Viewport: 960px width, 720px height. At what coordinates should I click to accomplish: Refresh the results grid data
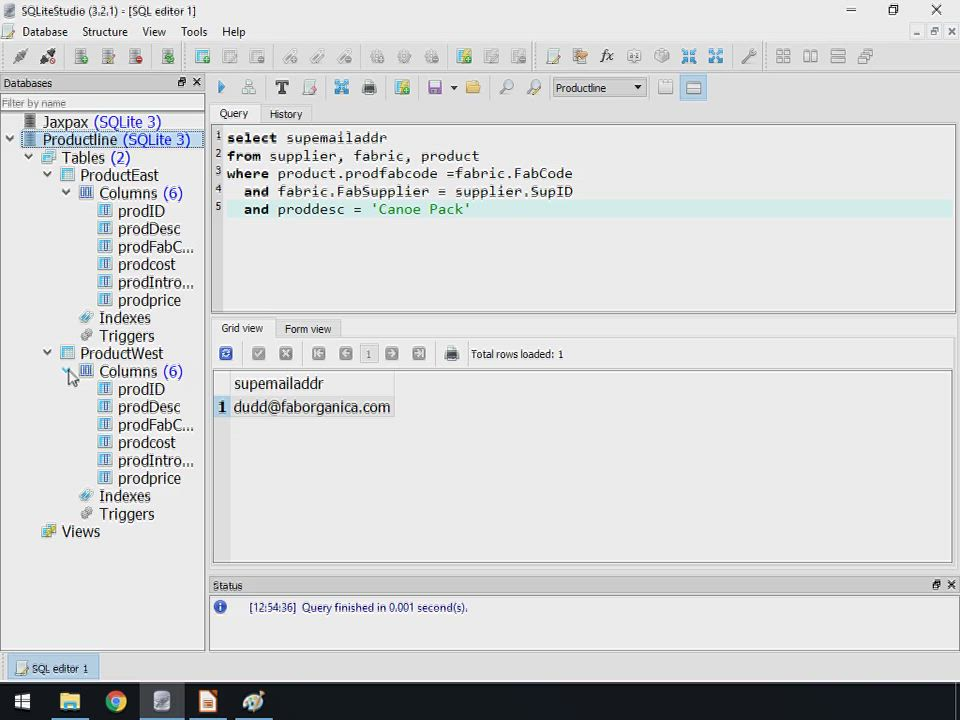[x=226, y=354]
